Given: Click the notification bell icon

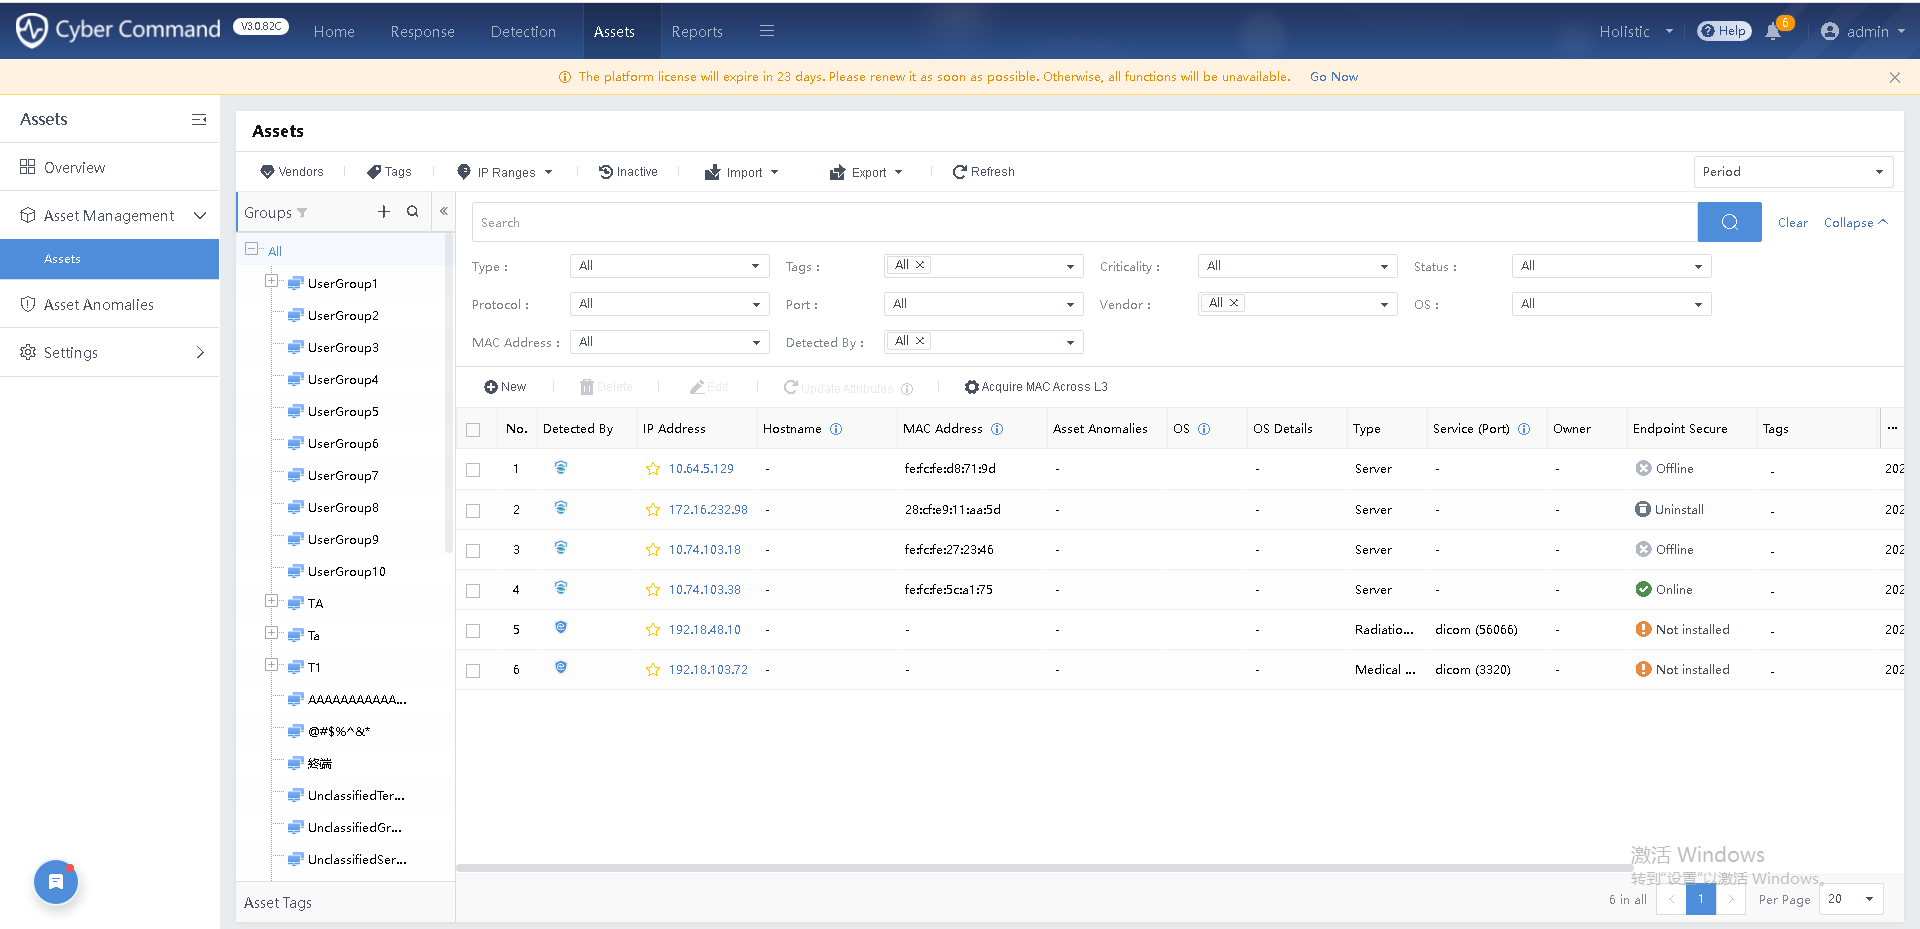Looking at the screenshot, I should (1773, 31).
